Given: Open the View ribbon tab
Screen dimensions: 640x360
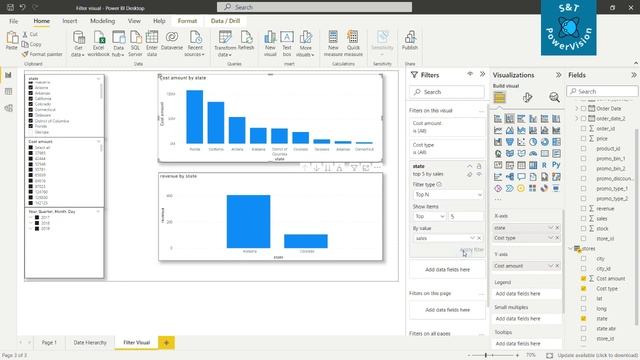Looking at the screenshot, I should (x=134, y=21).
